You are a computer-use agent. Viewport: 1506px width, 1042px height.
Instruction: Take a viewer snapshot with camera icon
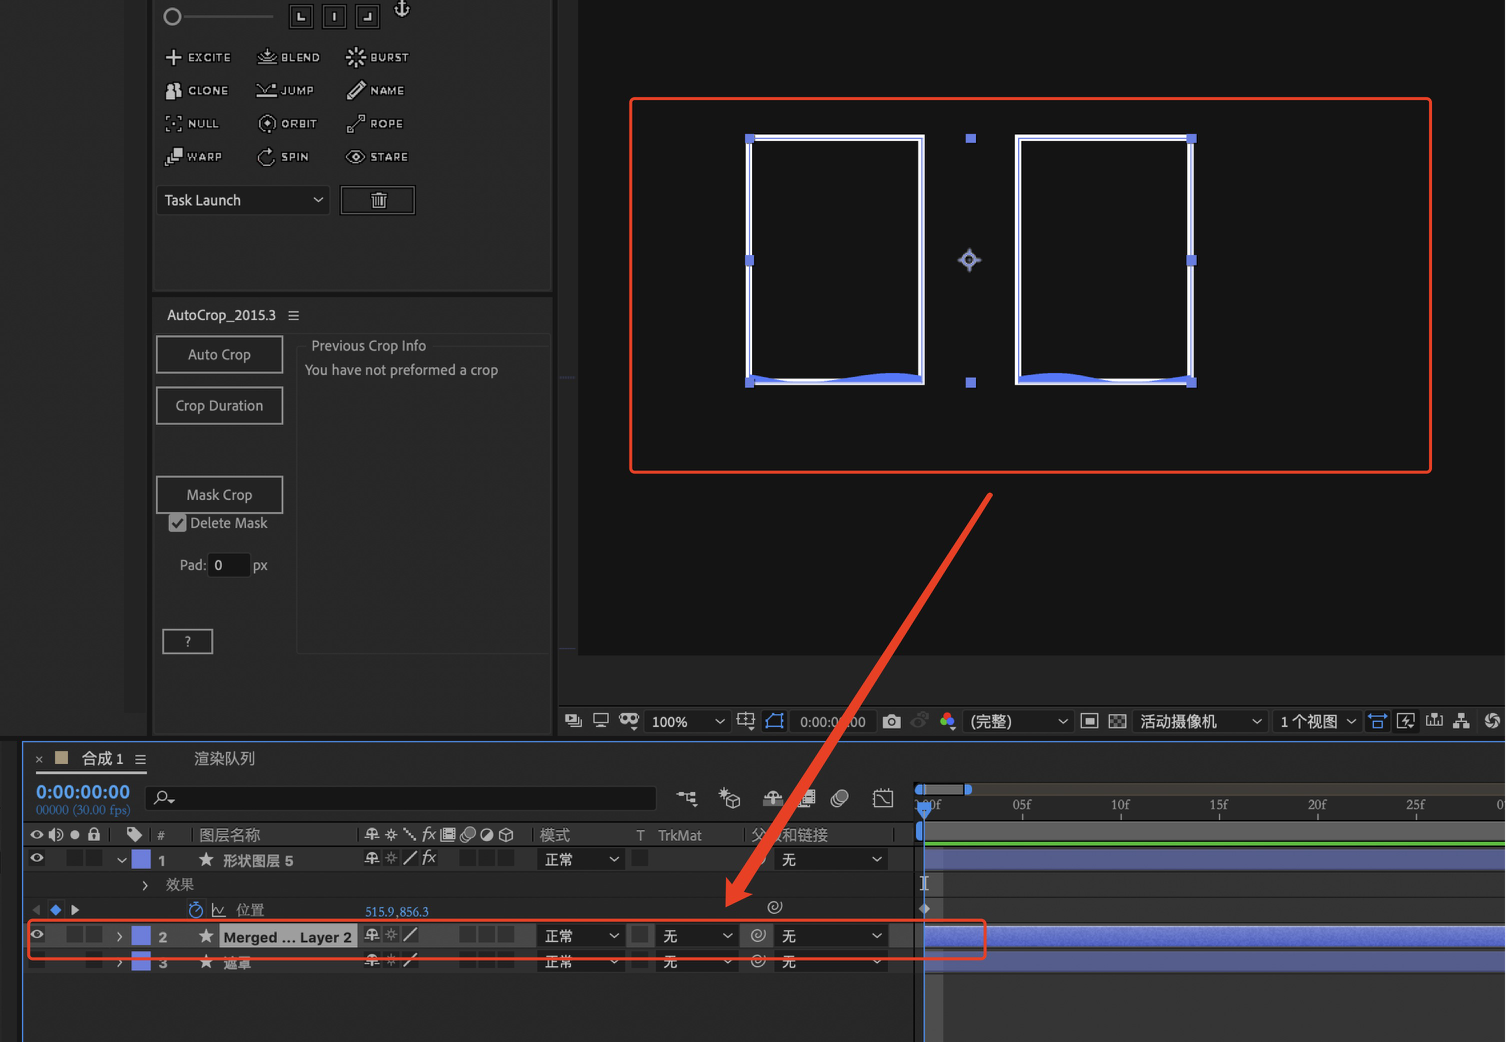pos(891,721)
